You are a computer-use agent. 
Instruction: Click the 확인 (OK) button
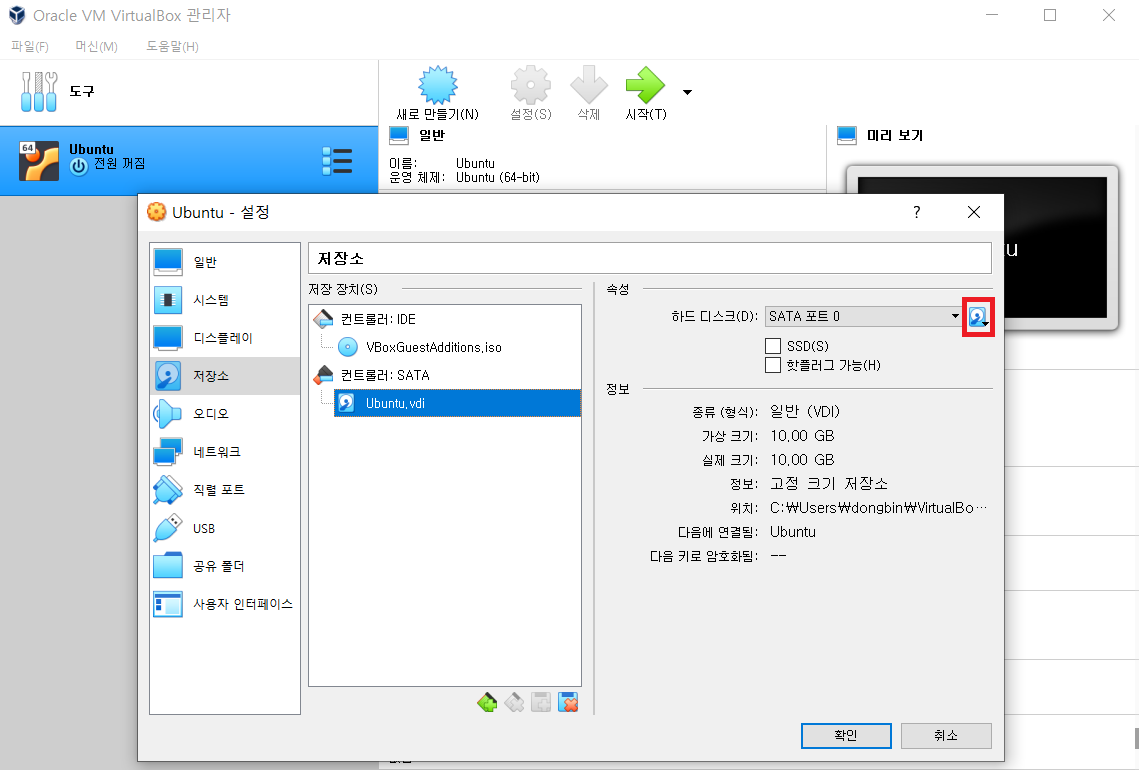[x=846, y=735]
